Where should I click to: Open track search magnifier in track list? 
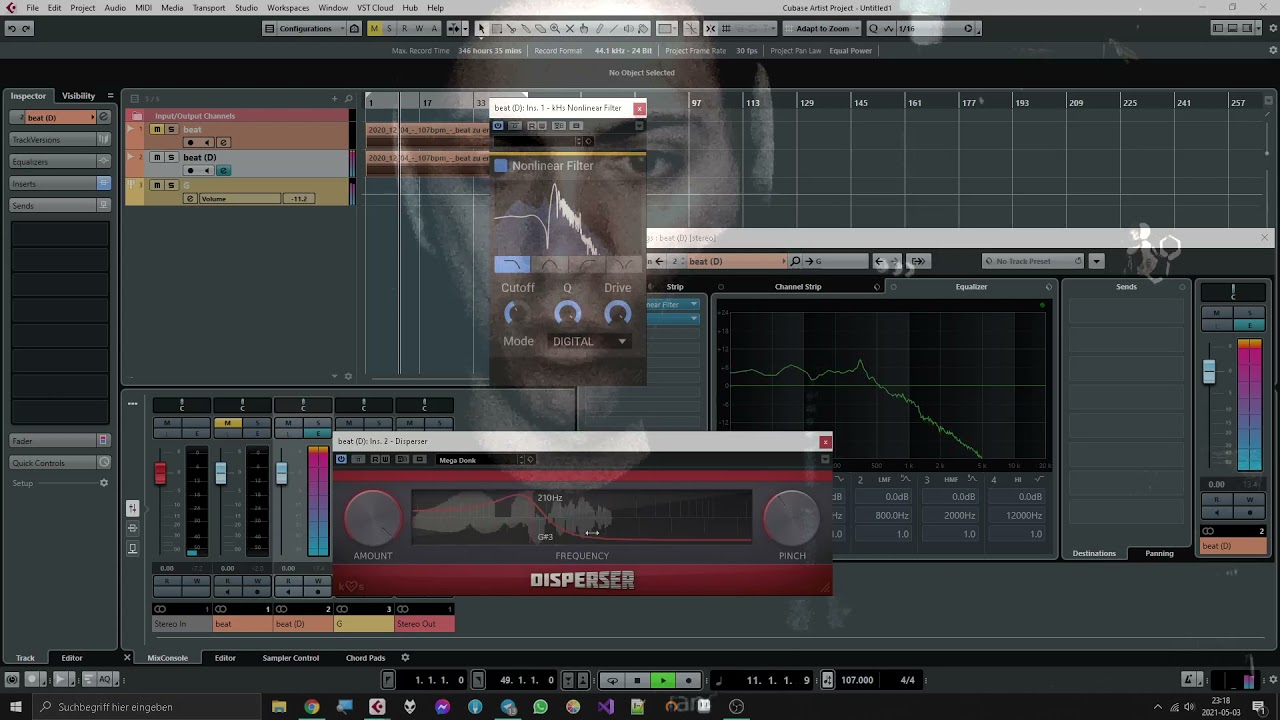348,98
